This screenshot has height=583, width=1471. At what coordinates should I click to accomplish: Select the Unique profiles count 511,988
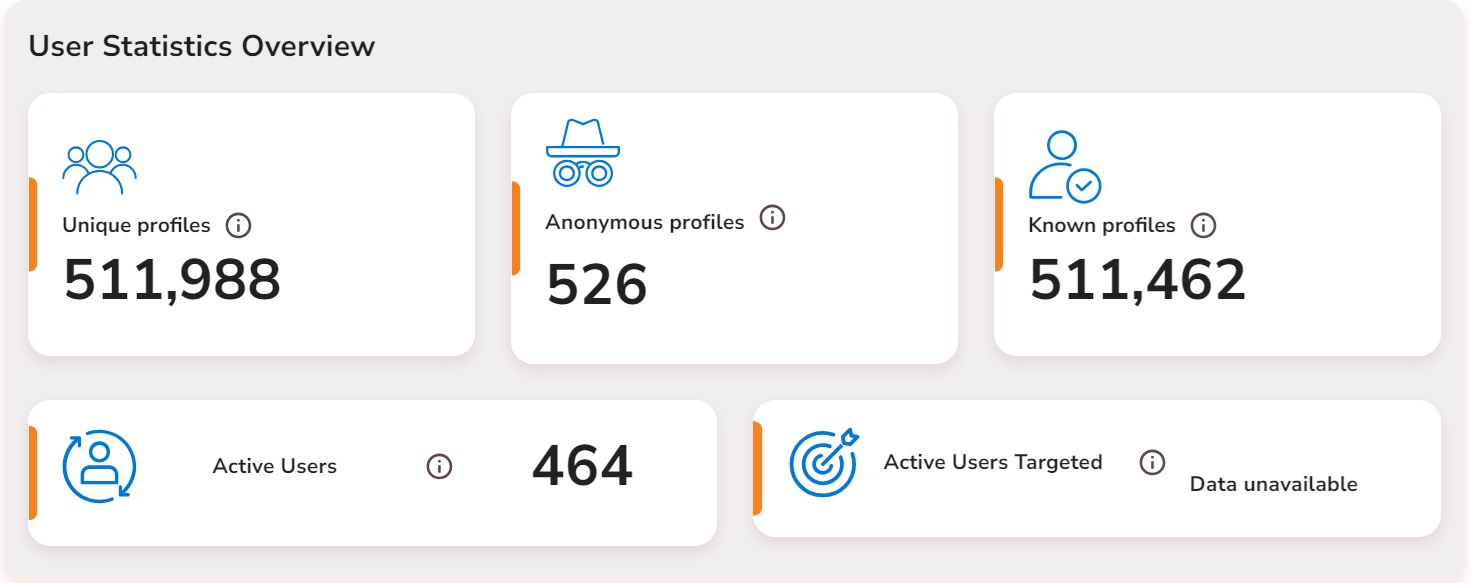pyautogui.click(x=172, y=280)
